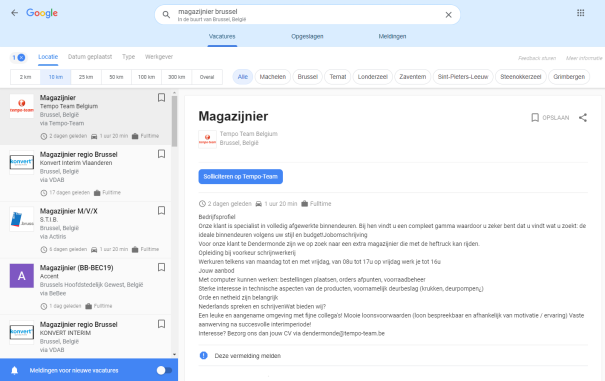Choose the Alle location chip
Image resolution: width=605 pixels, height=381 pixels.
coord(243,77)
